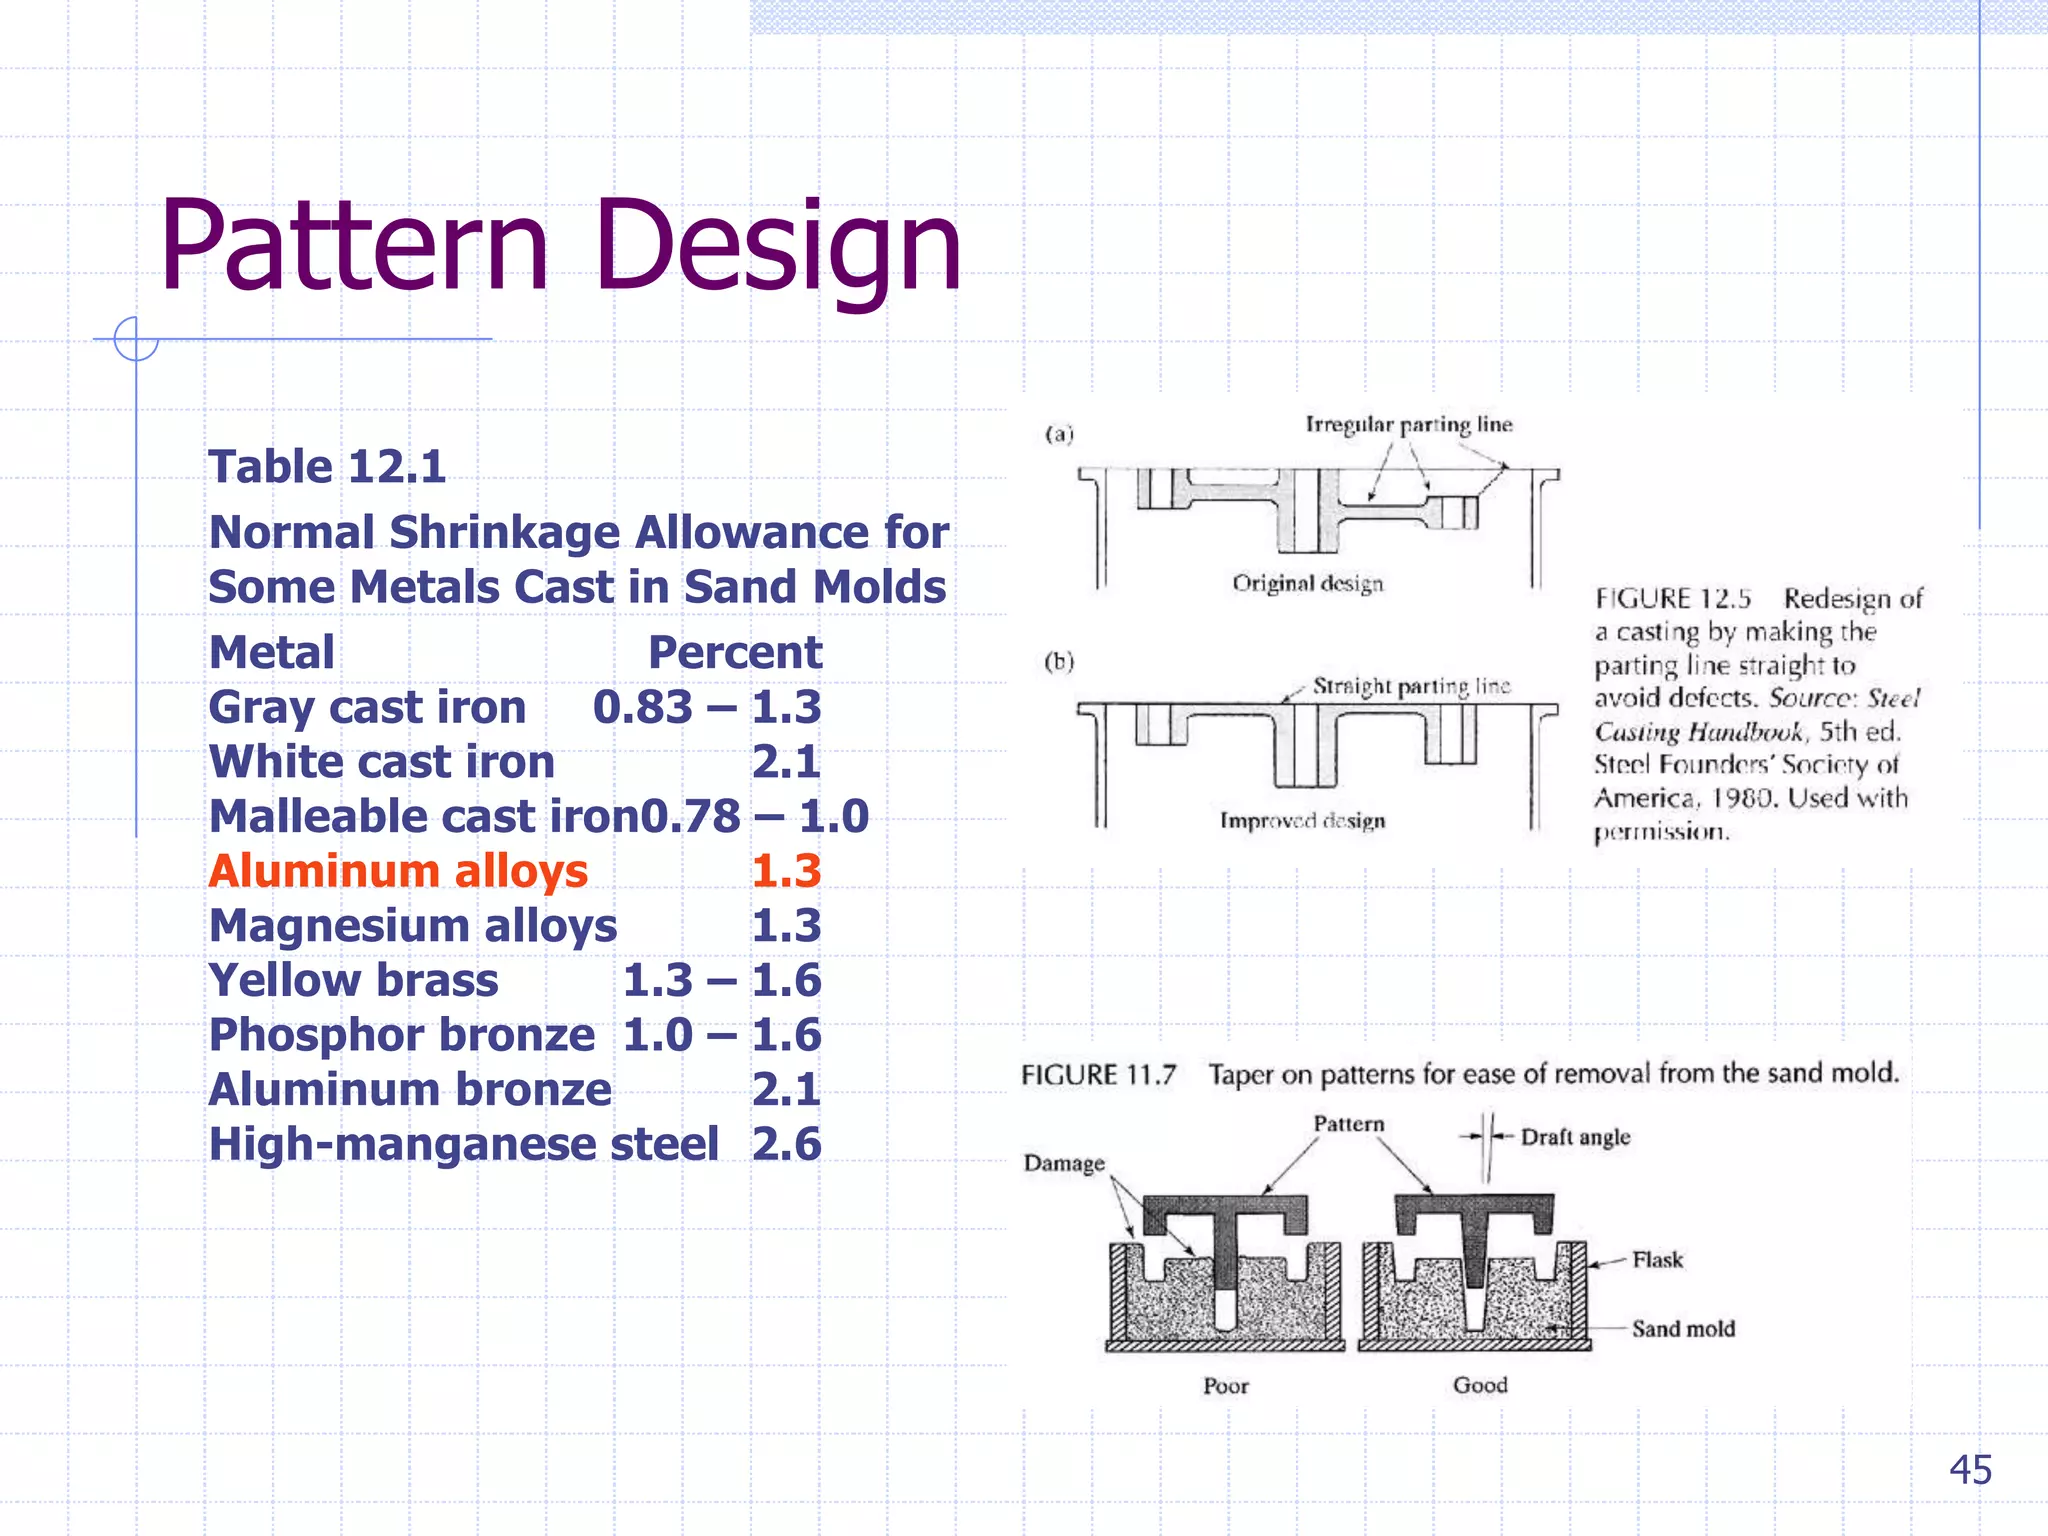Click the slide number '45'
2048x1536 pixels.
coord(1971,1470)
